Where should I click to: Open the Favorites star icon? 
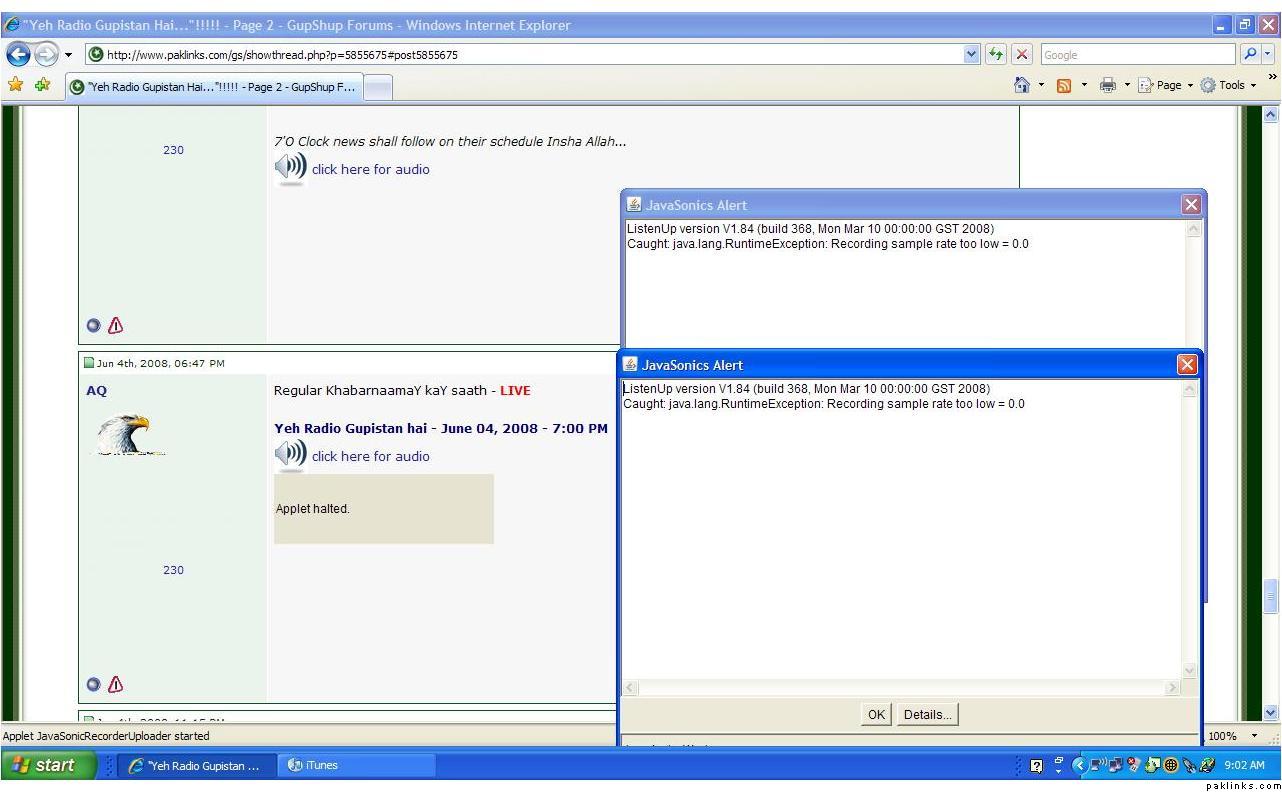16,86
